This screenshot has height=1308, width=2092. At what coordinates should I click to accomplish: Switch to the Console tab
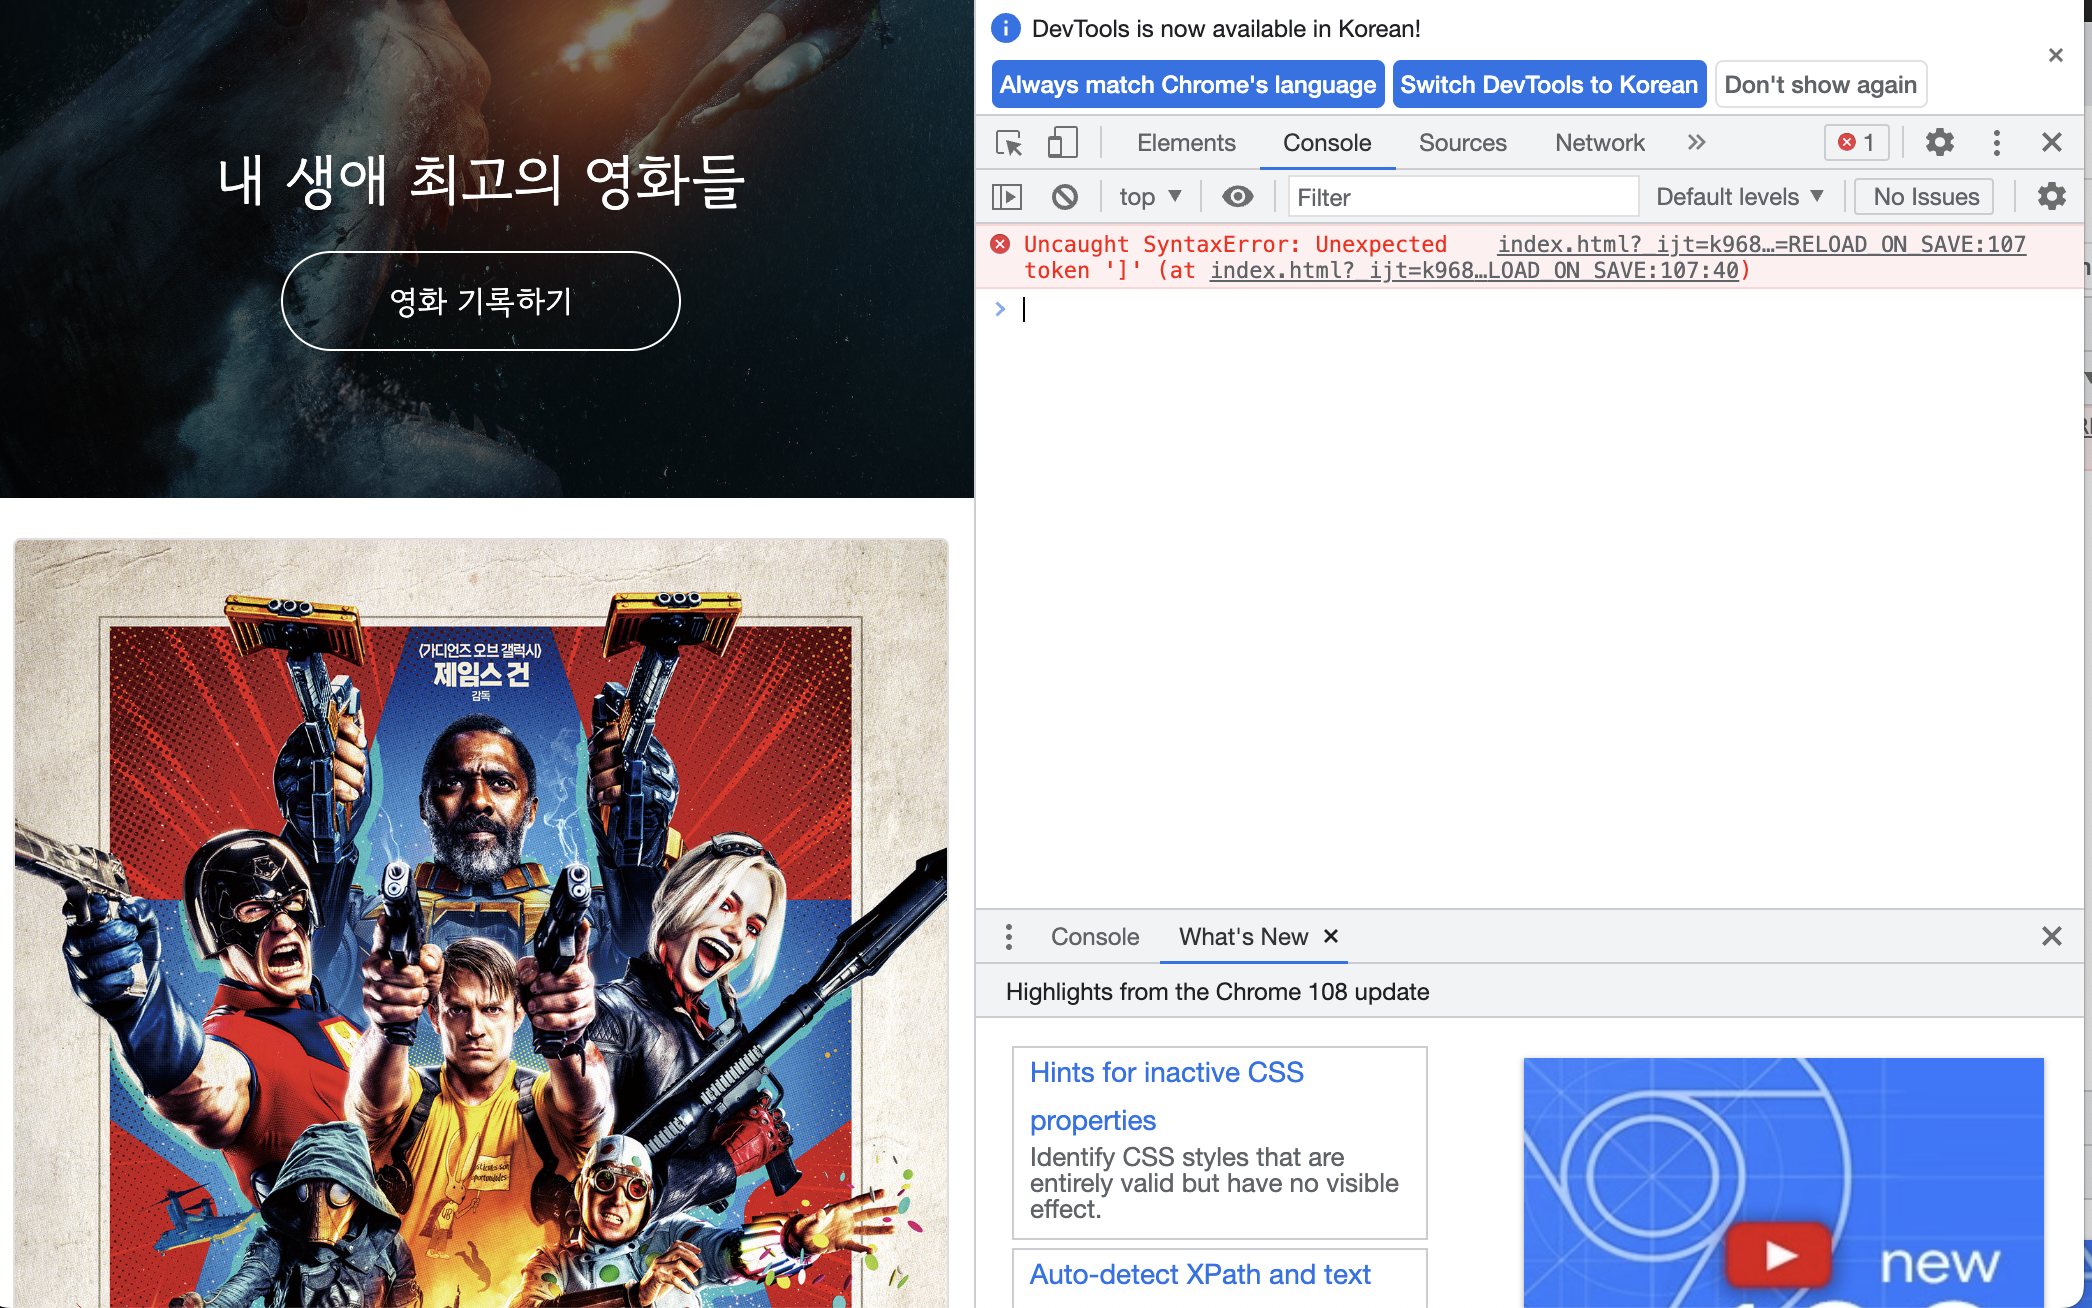tap(1327, 143)
